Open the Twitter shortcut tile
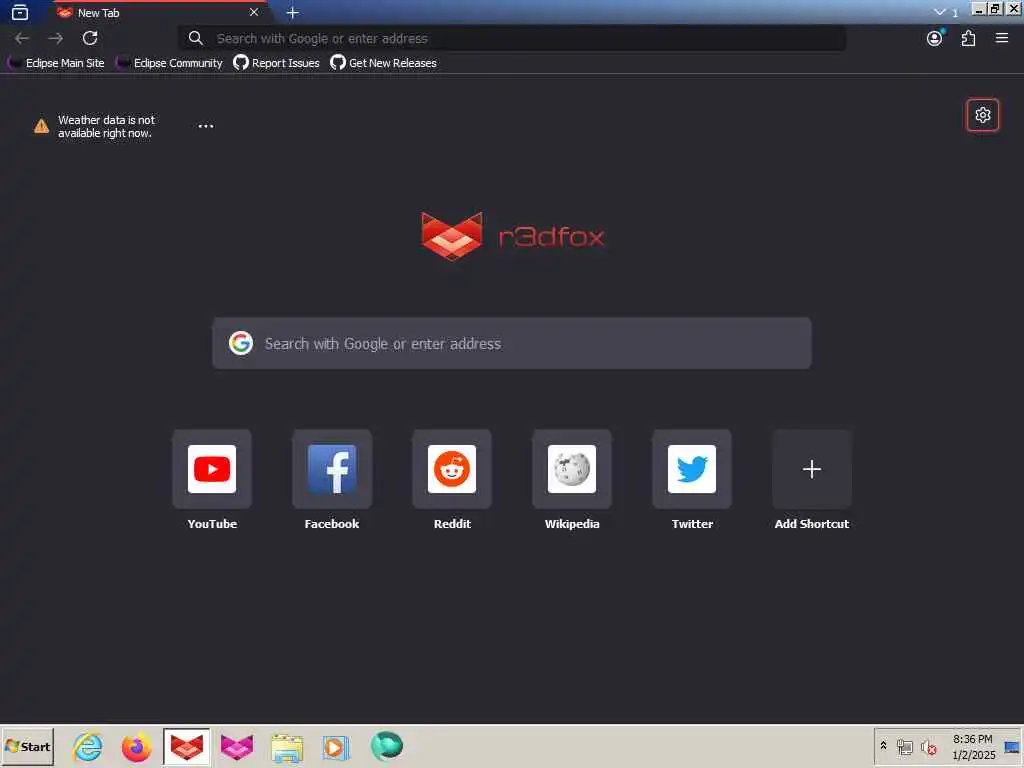Screen dimensions: 1024x768 tap(692, 470)
